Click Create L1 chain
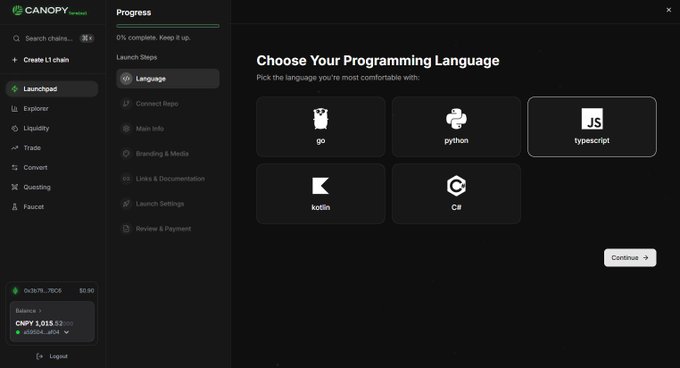Image resolution: width=680 pixels, height=368 pixels. [x=46, y=60]
